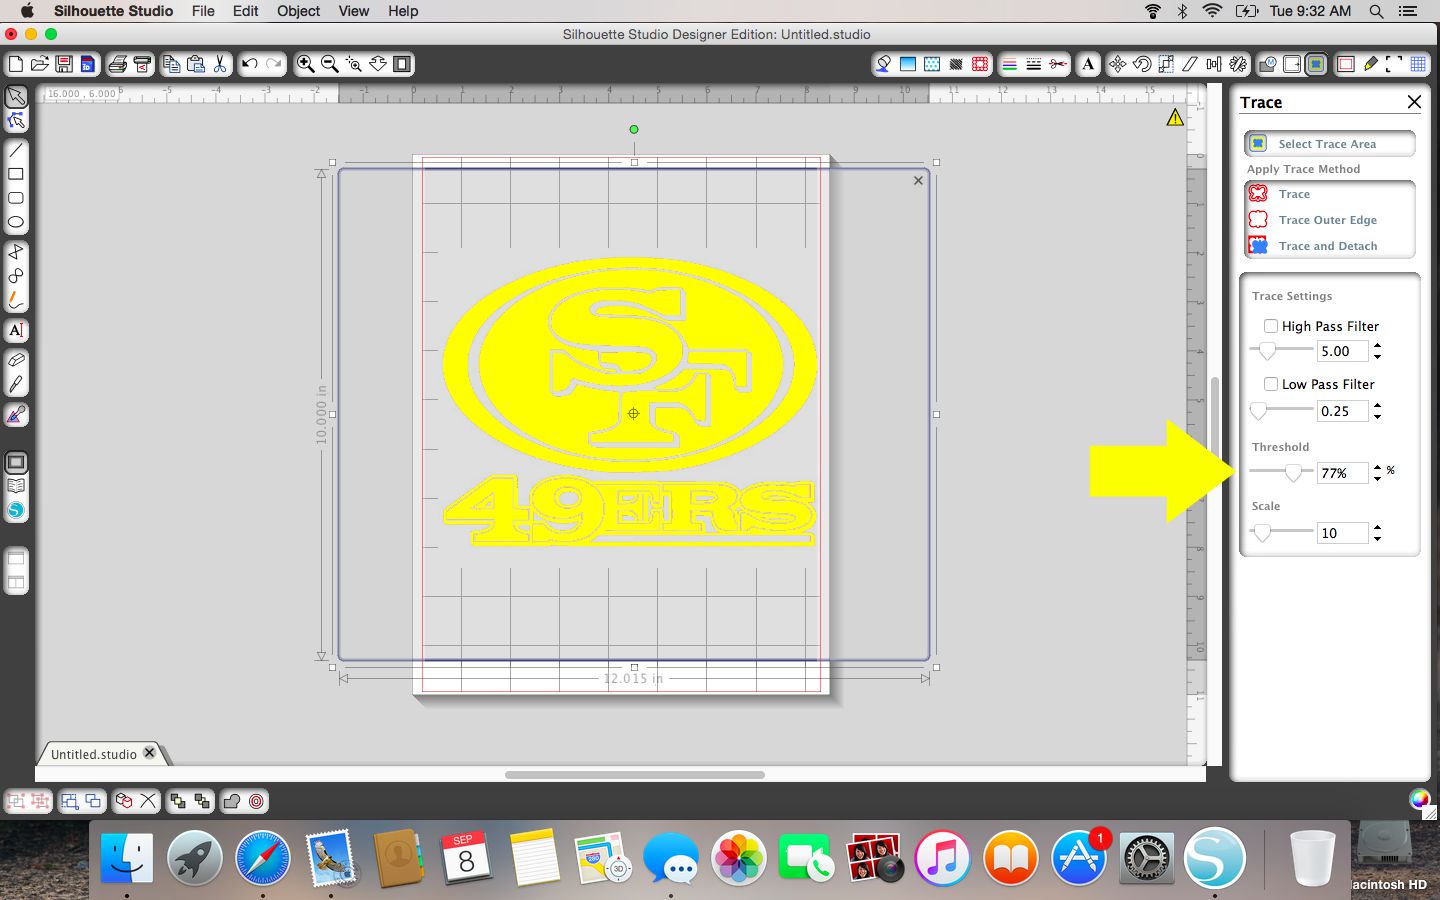The width and height of the screenshot is (1440, 900).
Task: Select the Edit Points tool
Action: 16,121
